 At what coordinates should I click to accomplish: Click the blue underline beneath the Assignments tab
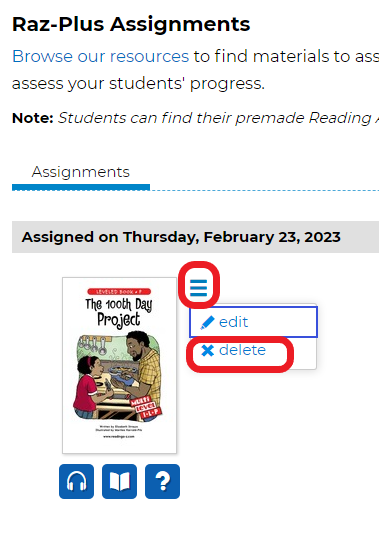81,188
